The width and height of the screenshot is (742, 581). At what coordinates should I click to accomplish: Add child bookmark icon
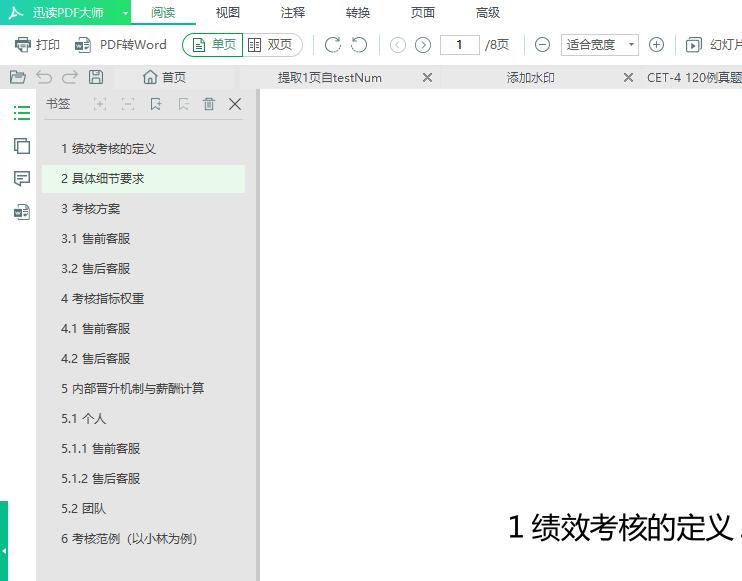pos(184,104)
